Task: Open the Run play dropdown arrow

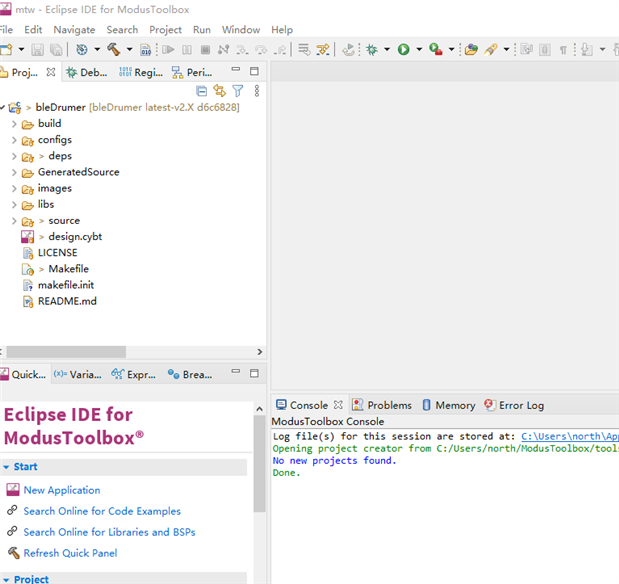Action: [x=419, y=49]
